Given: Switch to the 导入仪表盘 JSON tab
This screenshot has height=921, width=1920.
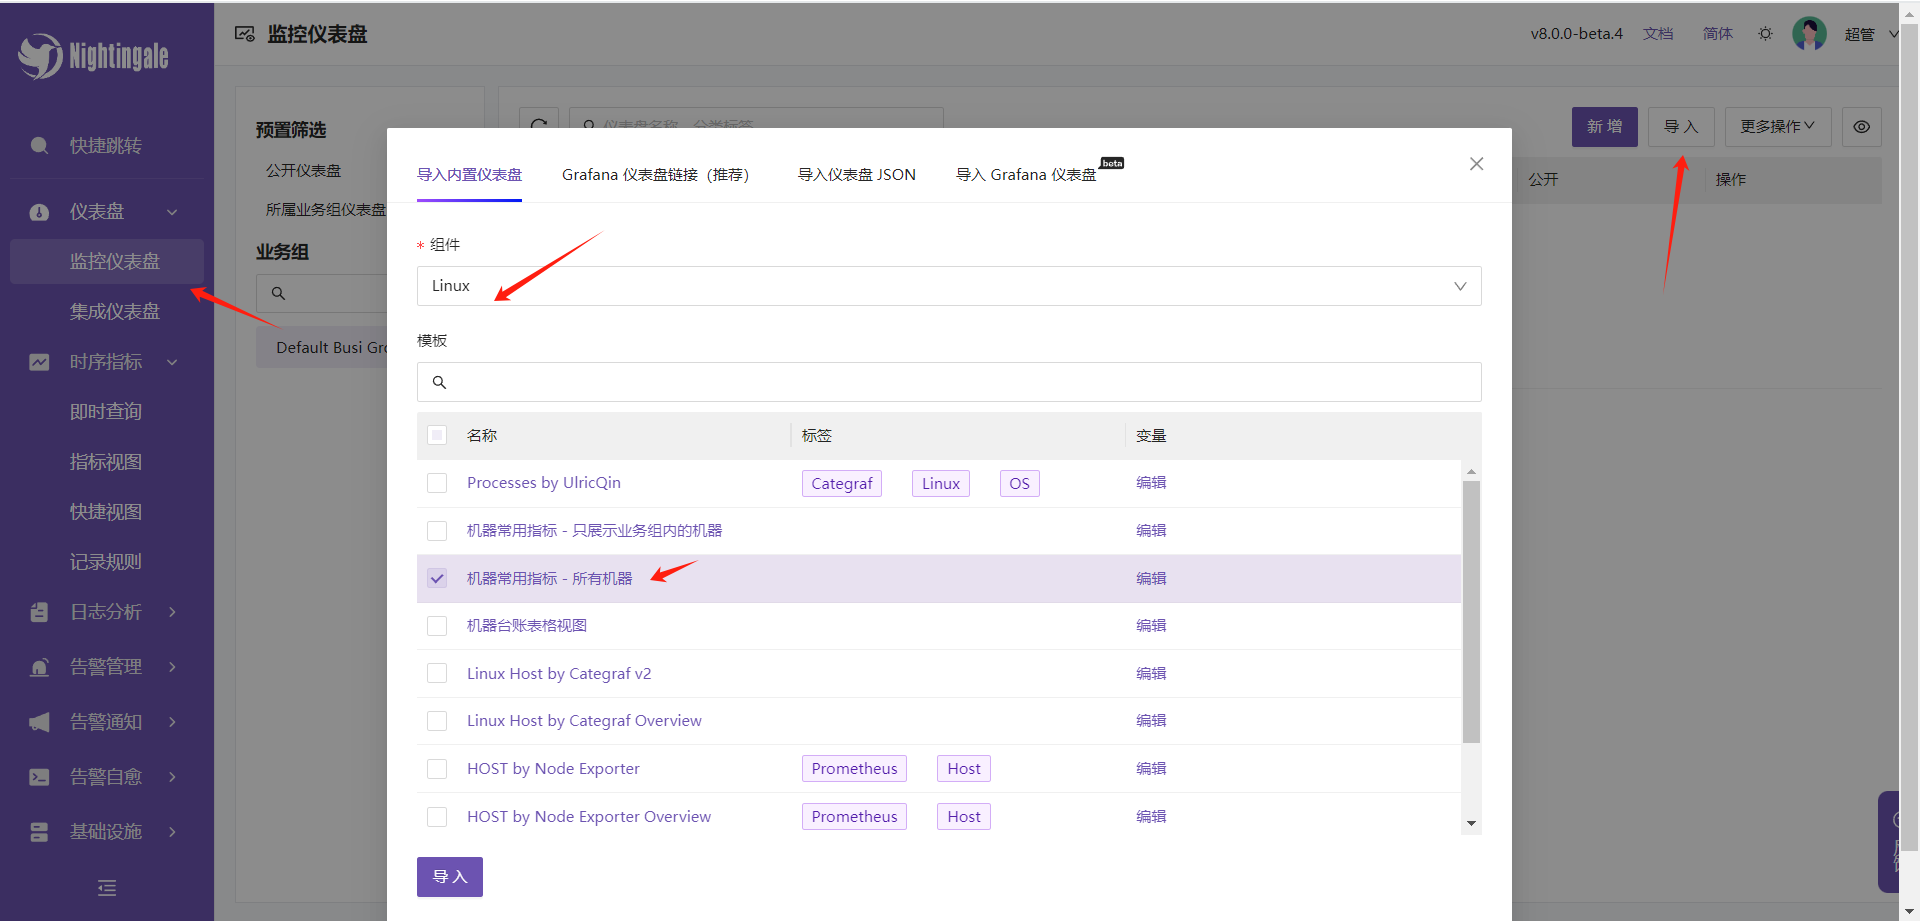Looking at the screenshot, I should tap(856, 175).
